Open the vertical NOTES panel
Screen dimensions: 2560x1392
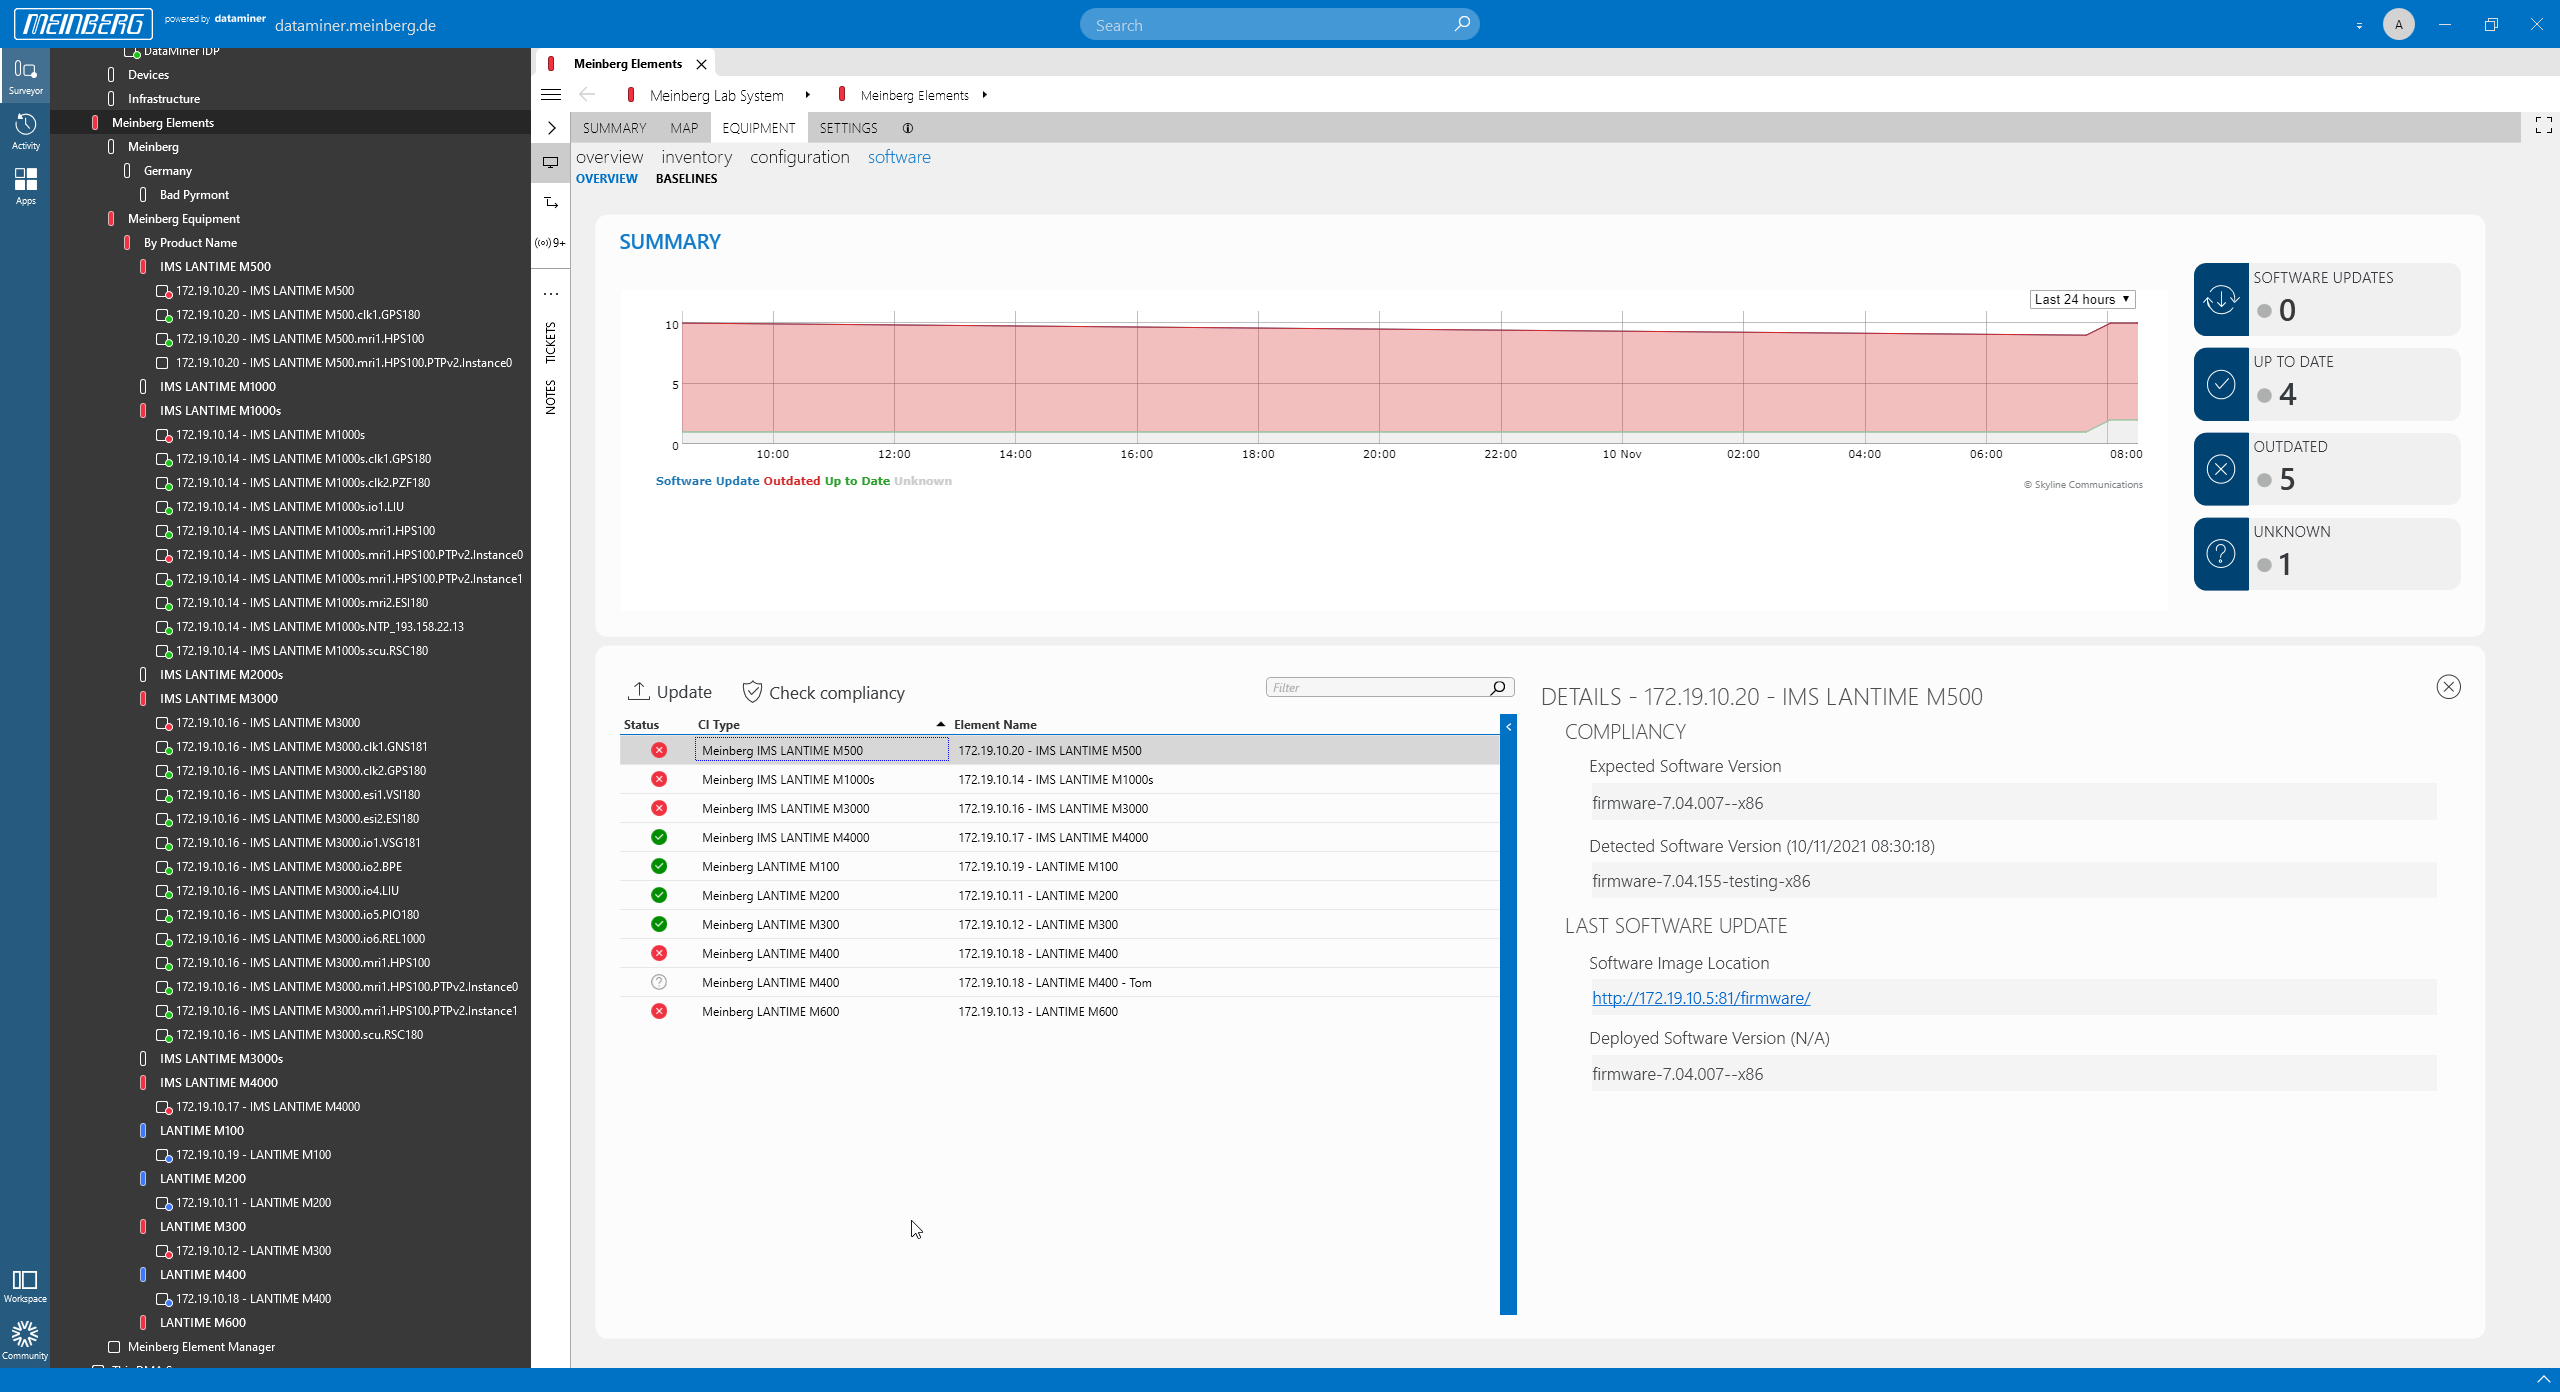click(x=551, y=397)
